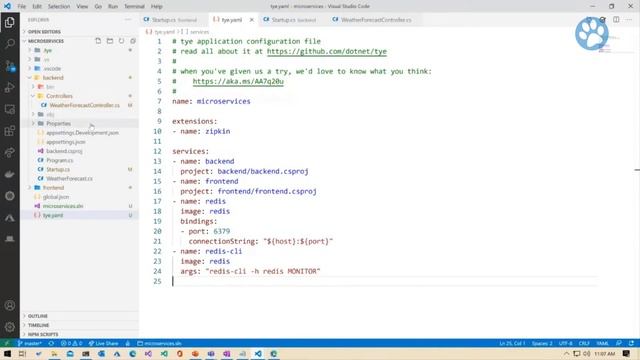Open Task View on taskbar
Image resolution: width=640 pixels, height=360 pixels.
(23, 353)
